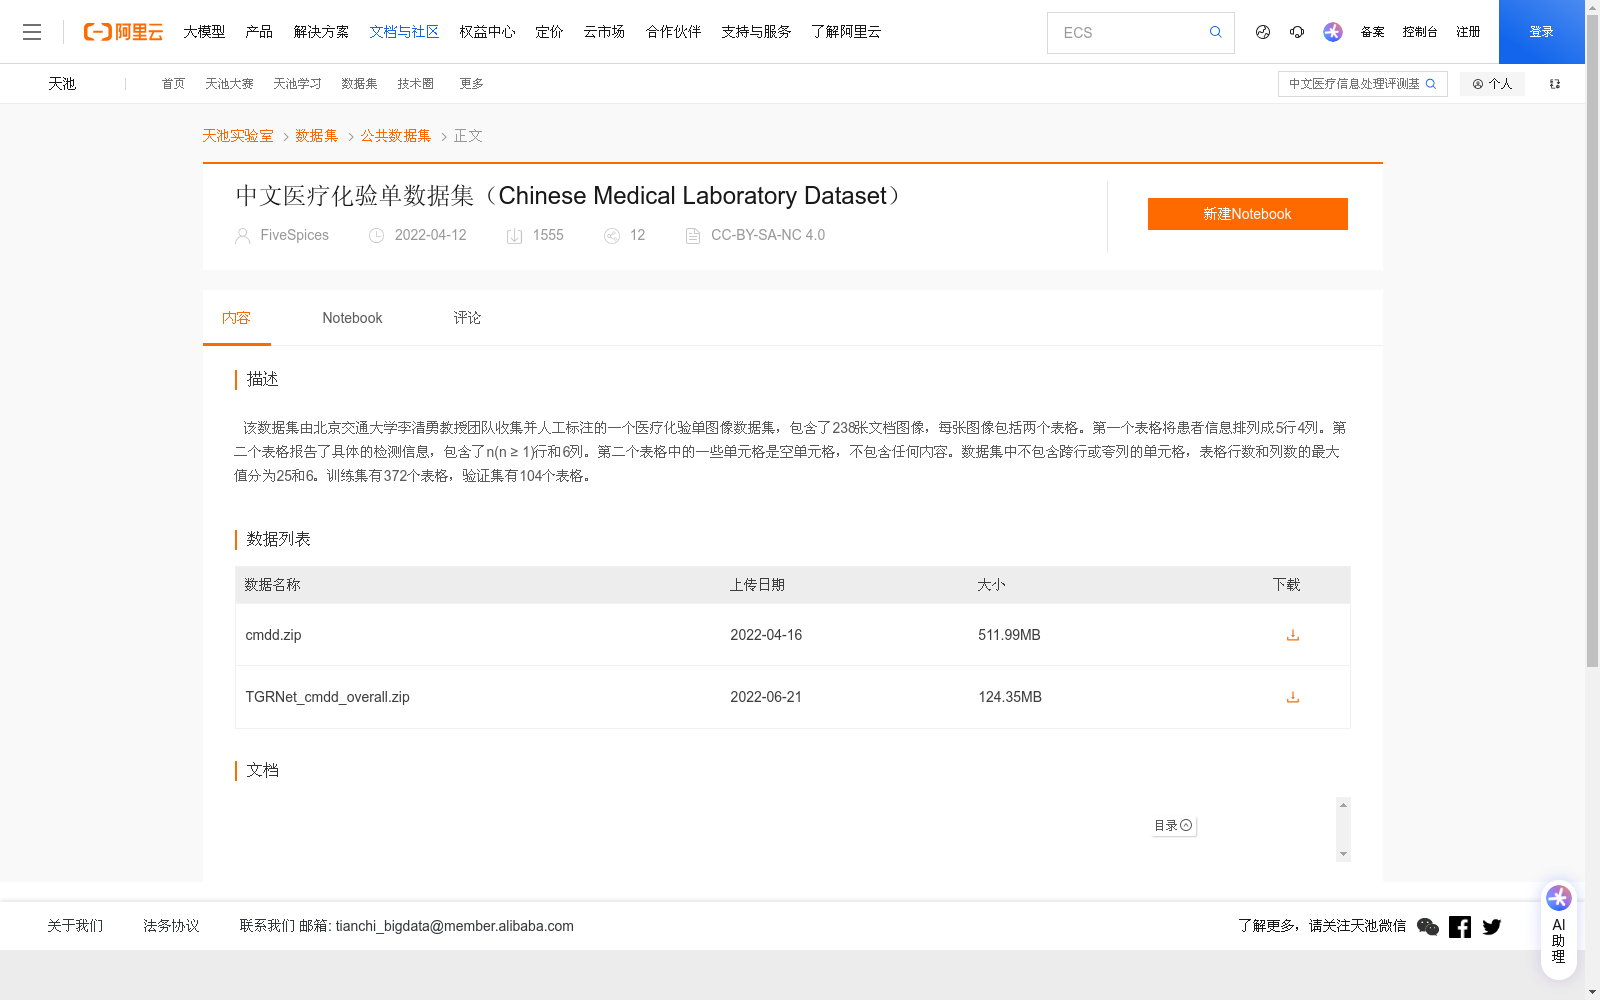Open 首页 in Tianchi navigation
The height and width of the screenshot is (1000, 1600).
(173, 84)
